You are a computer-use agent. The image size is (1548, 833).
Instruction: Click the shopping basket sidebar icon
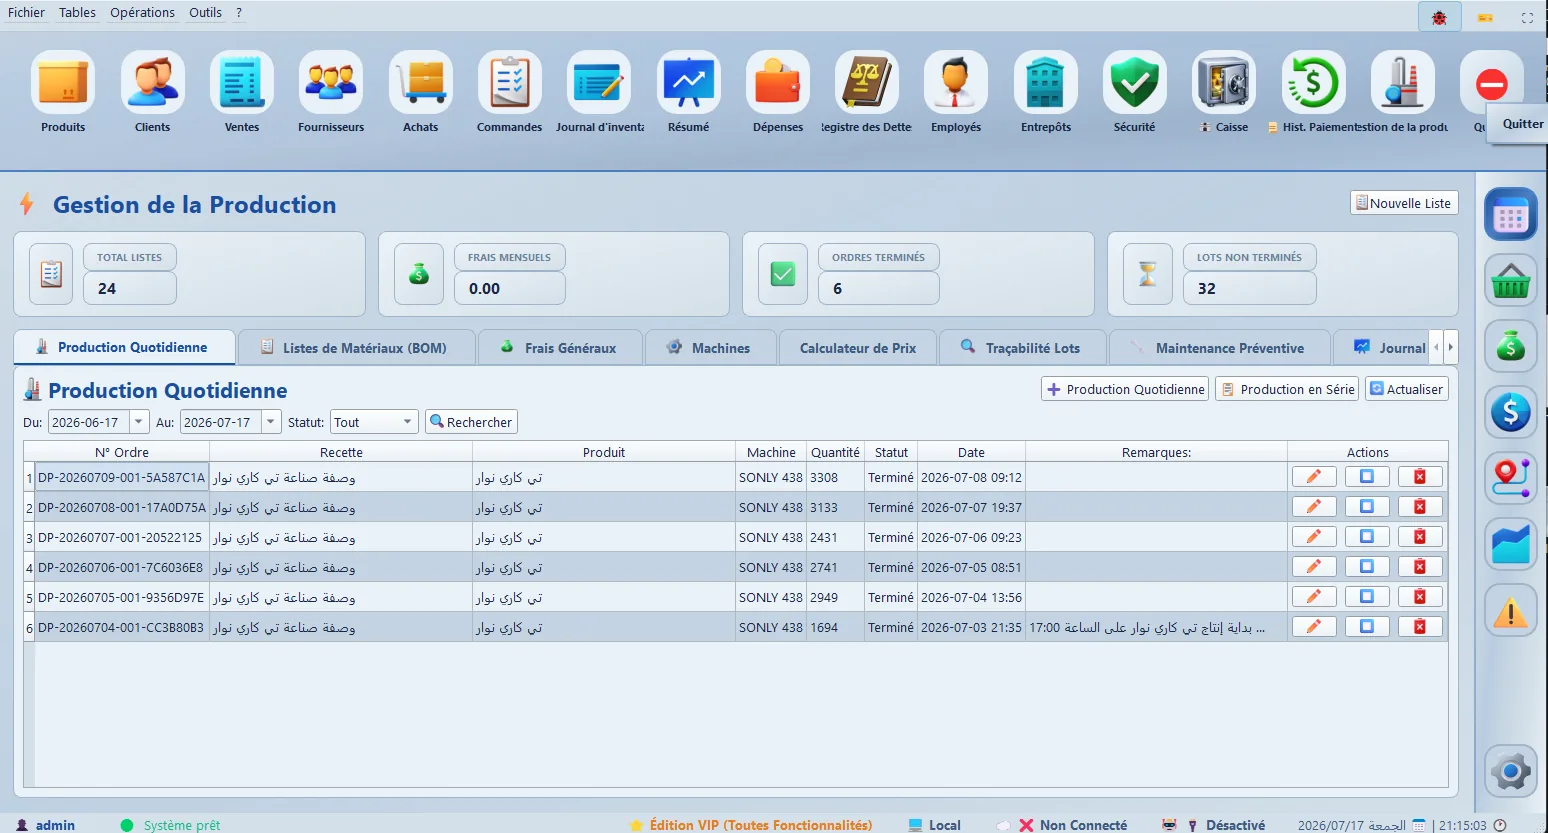(1510, 281)
